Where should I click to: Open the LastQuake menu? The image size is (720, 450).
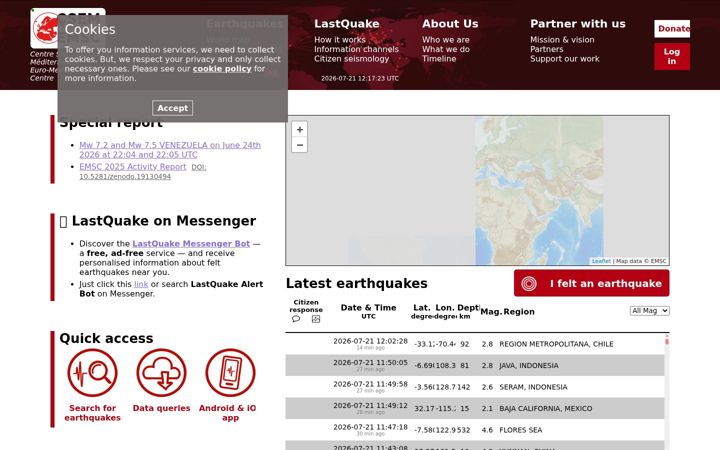(x=347, y=24)
